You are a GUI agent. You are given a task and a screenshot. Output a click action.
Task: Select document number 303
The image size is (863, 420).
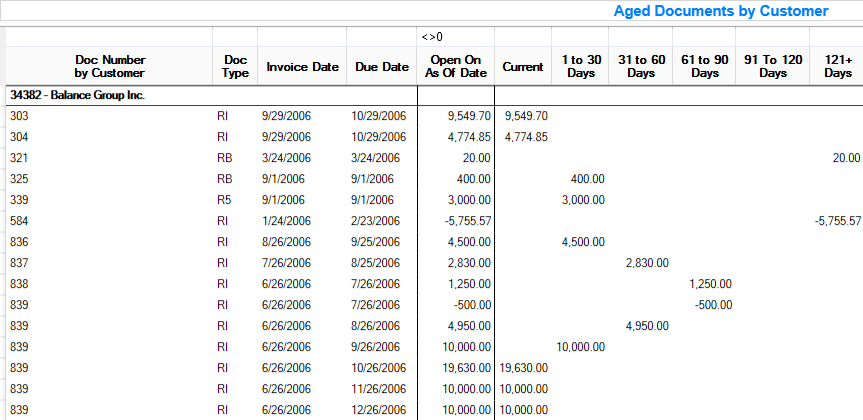[x=20, y=116]
